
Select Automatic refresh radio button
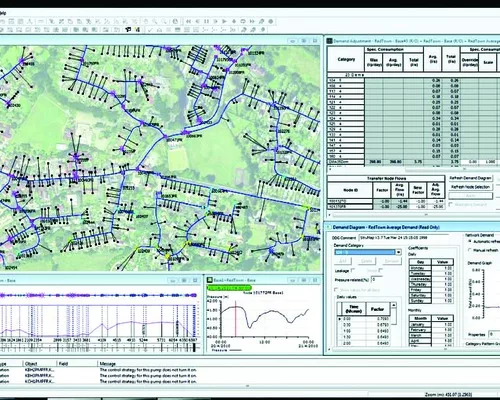tap(470, 241)
